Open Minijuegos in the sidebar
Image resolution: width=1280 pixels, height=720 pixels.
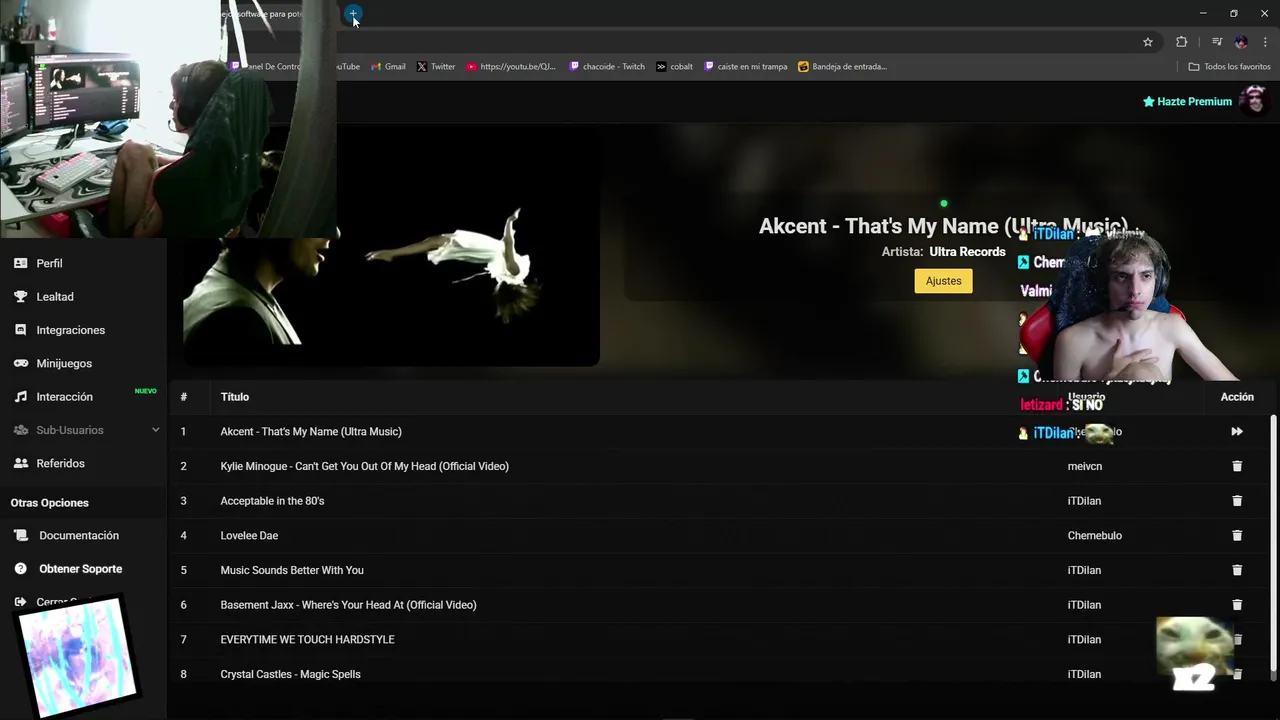(64, 364)
